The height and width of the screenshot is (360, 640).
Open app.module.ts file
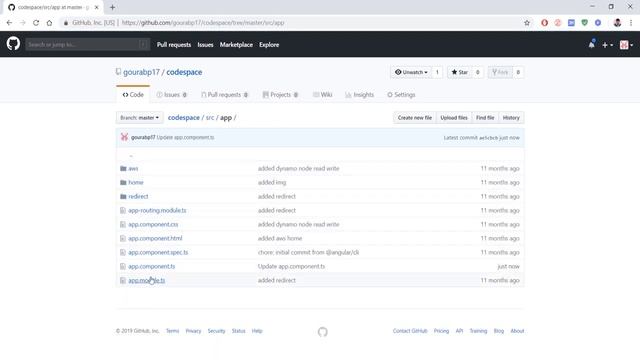tap(147, 280)
